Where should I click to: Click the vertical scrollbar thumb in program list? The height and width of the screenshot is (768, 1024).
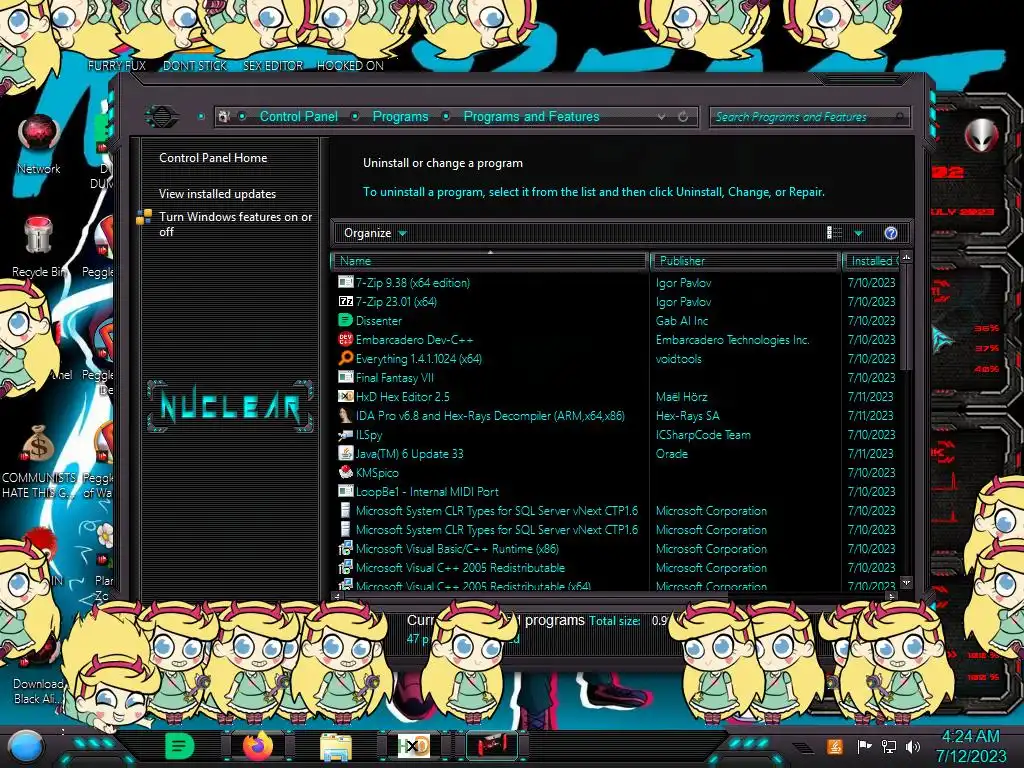click(x=906, y=318)
